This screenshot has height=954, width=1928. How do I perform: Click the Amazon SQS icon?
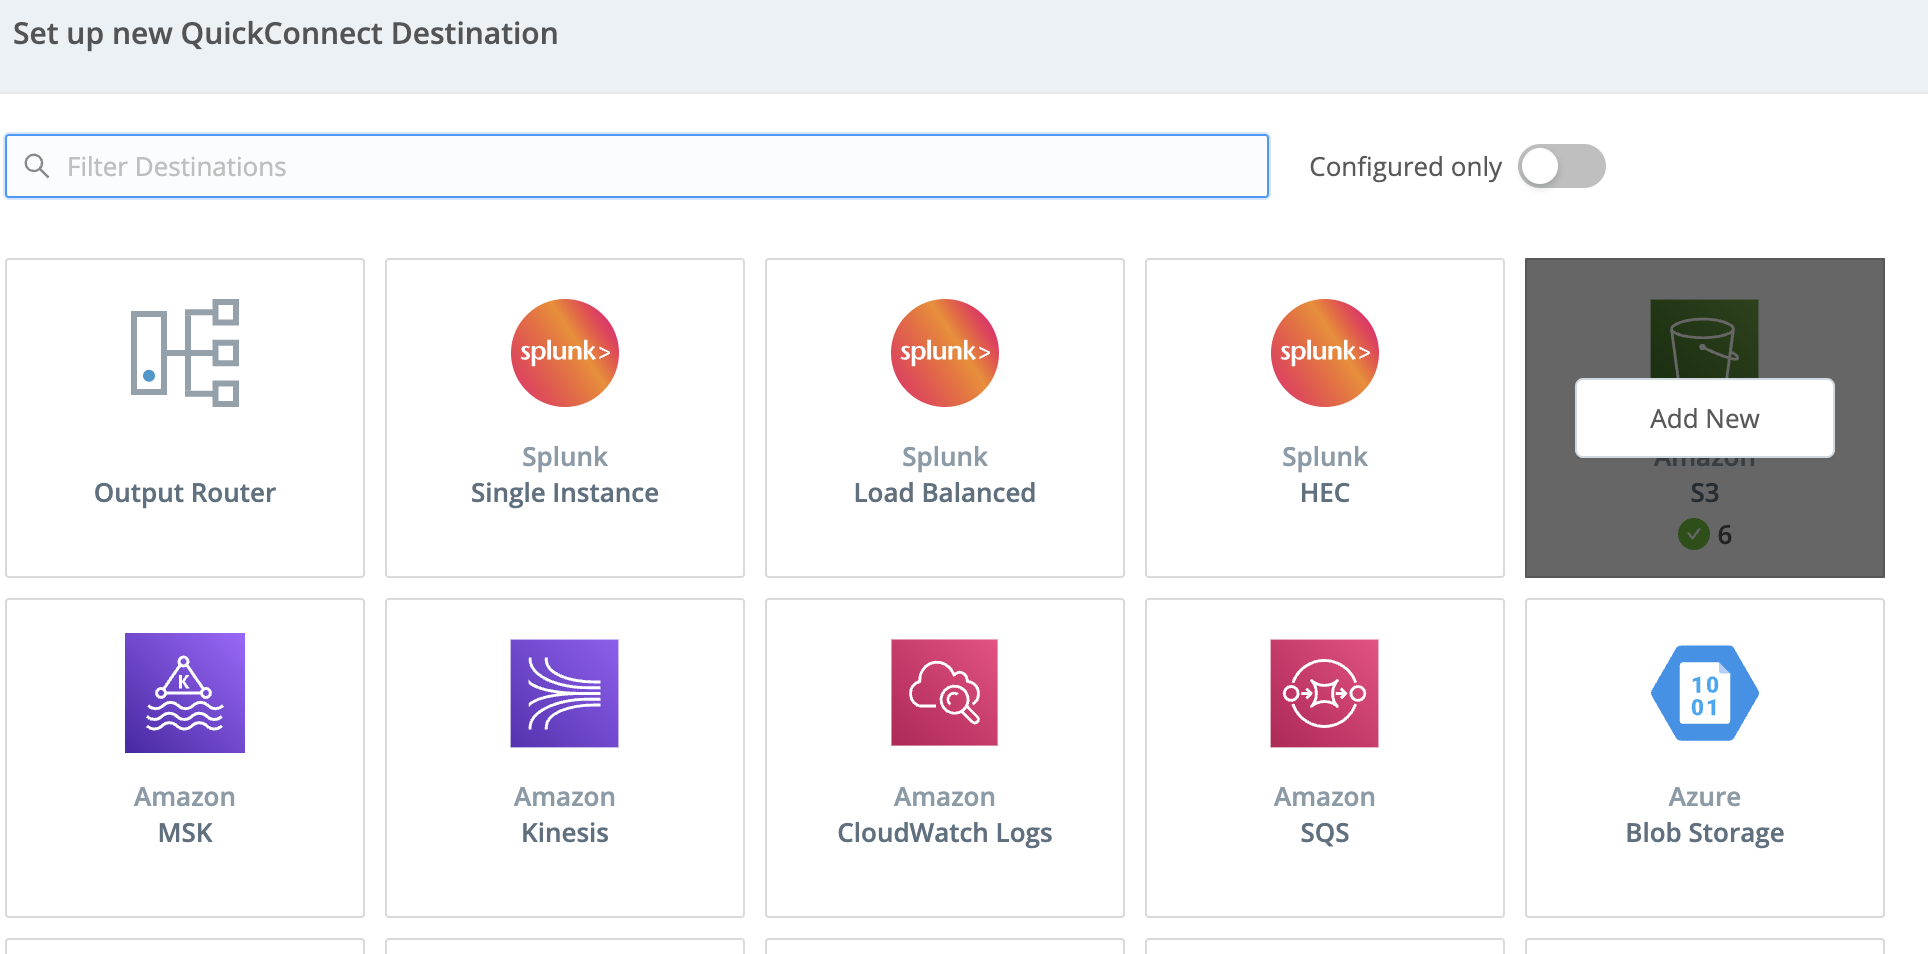coord(1325,693)
